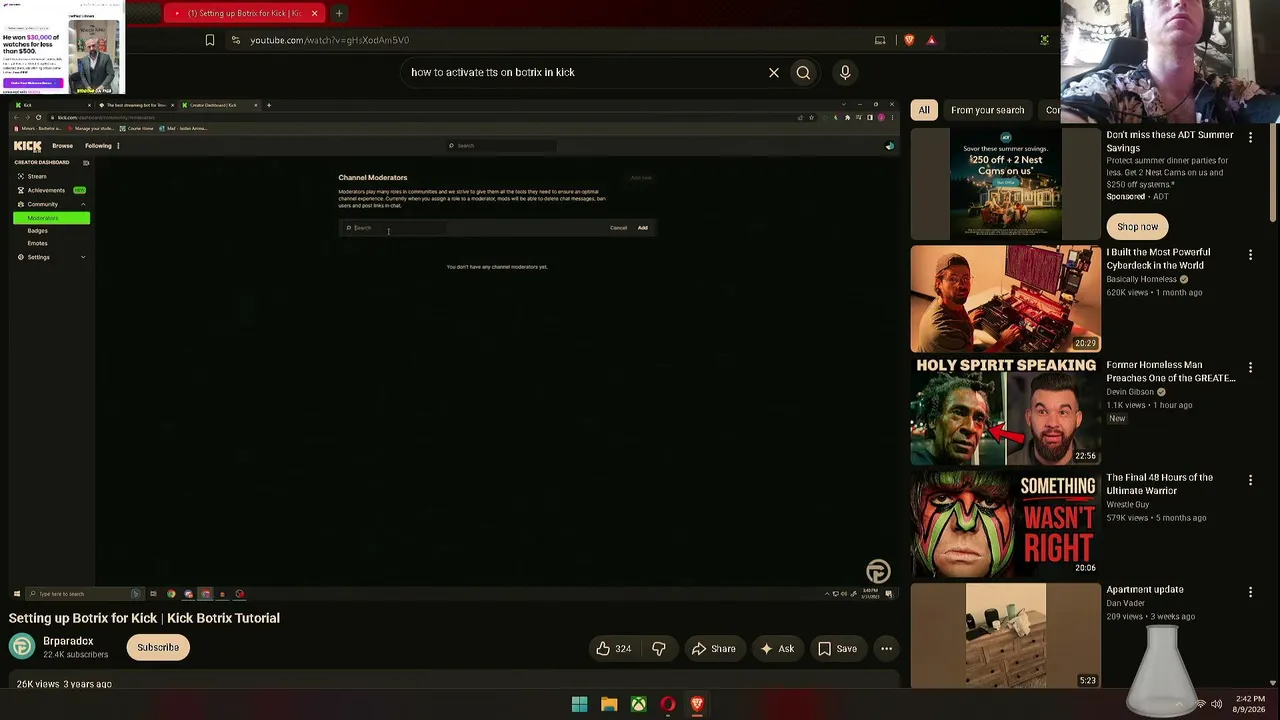Click Add in the Channel Moderators panel

643,228
